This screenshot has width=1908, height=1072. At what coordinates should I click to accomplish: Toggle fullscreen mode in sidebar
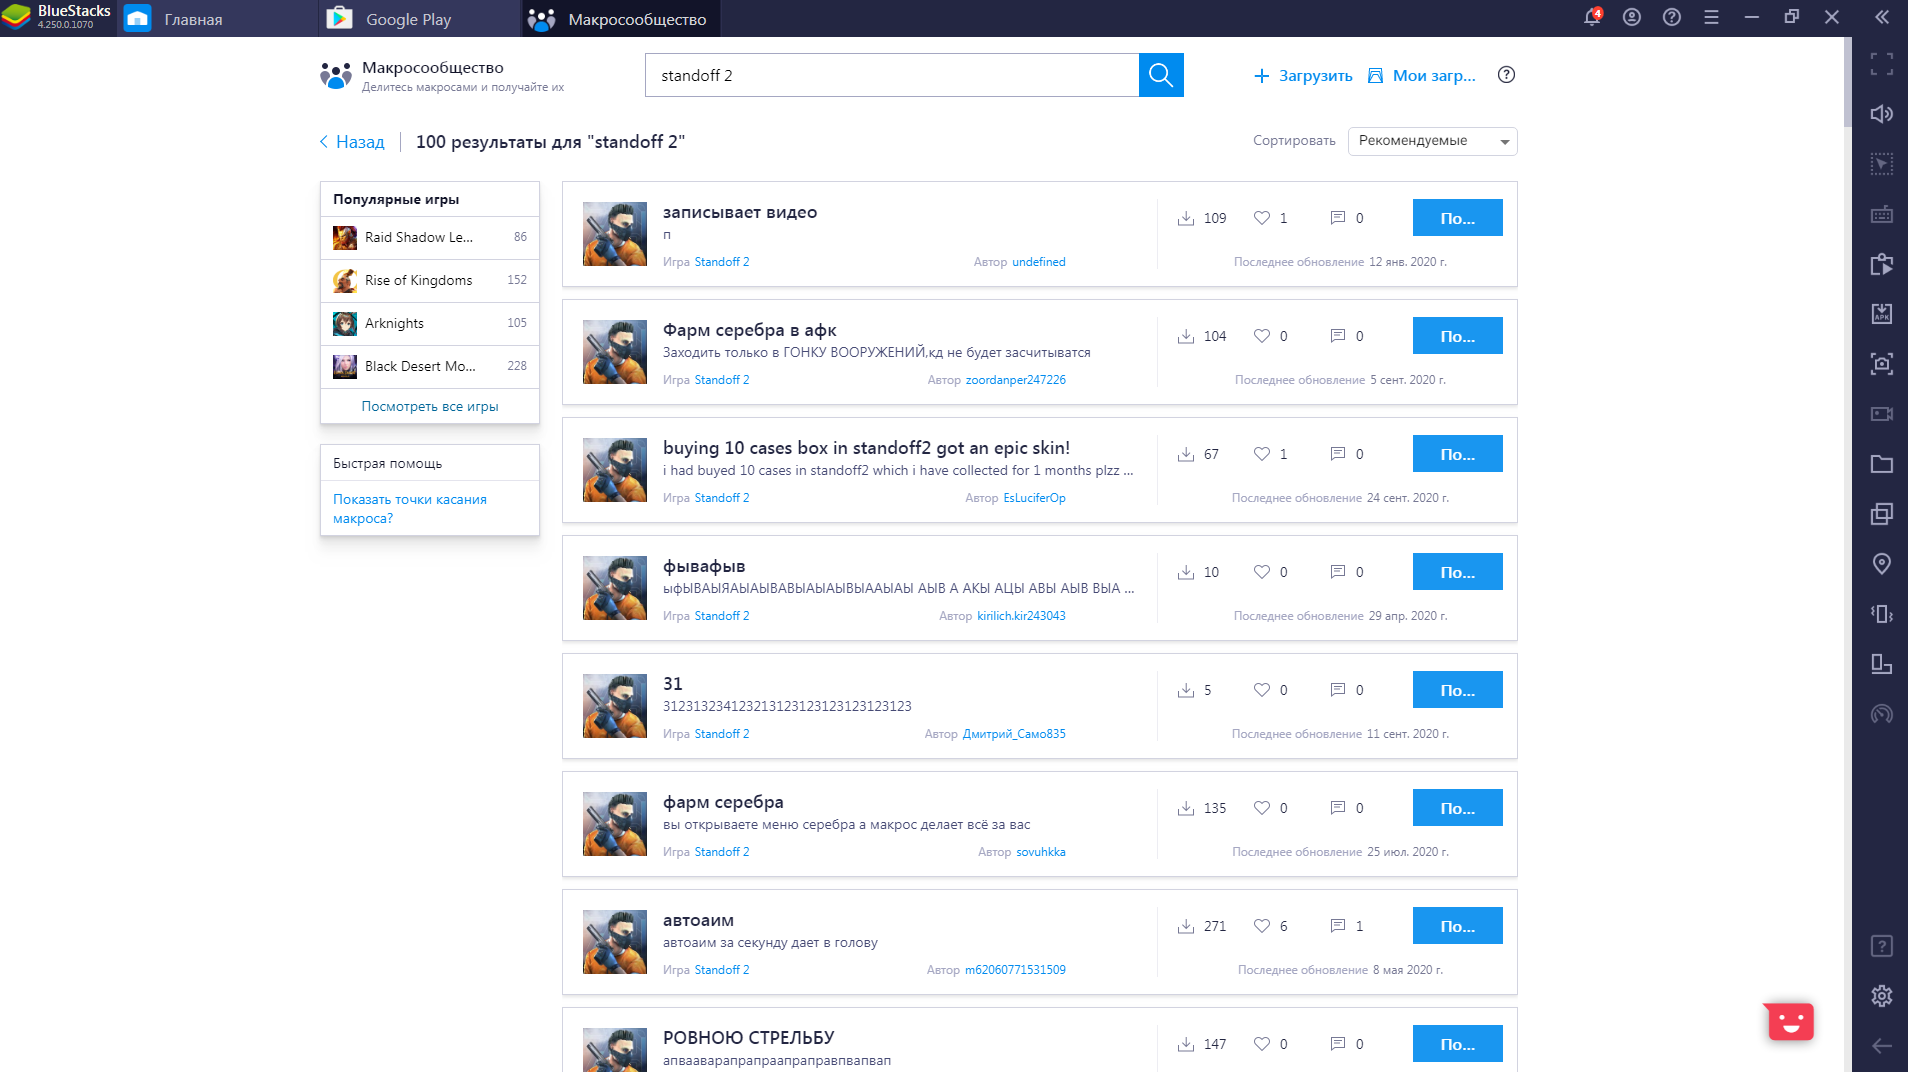coord(1882,64)
